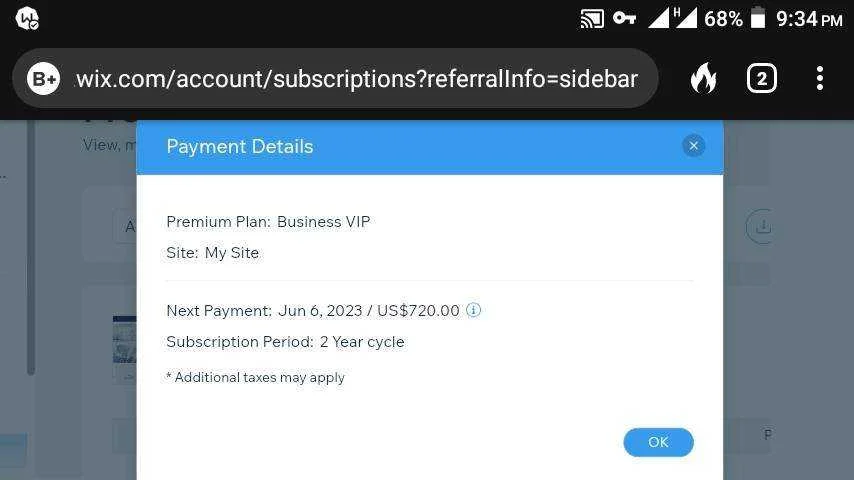
Task: Tap the signal strength icon
Action: click(673, 18)
